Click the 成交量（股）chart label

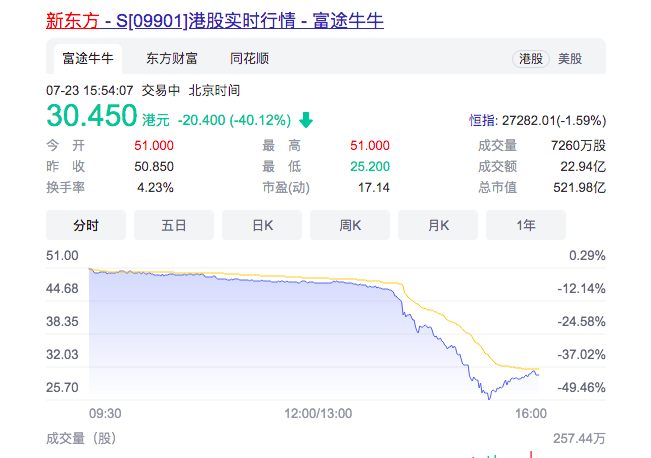click(81, 438)
